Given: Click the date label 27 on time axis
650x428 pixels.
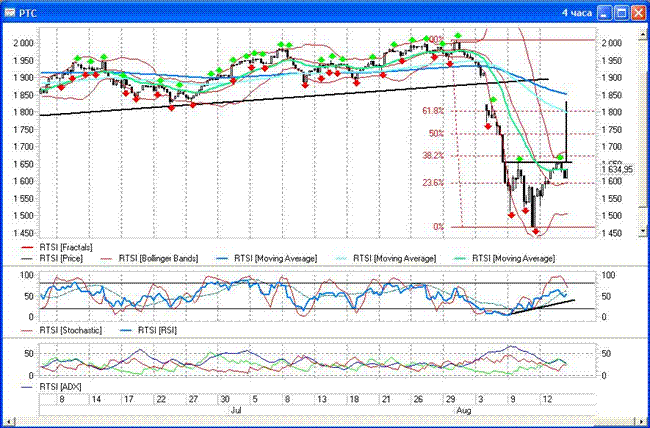Looking at the screenshot, I should point(194,399).
